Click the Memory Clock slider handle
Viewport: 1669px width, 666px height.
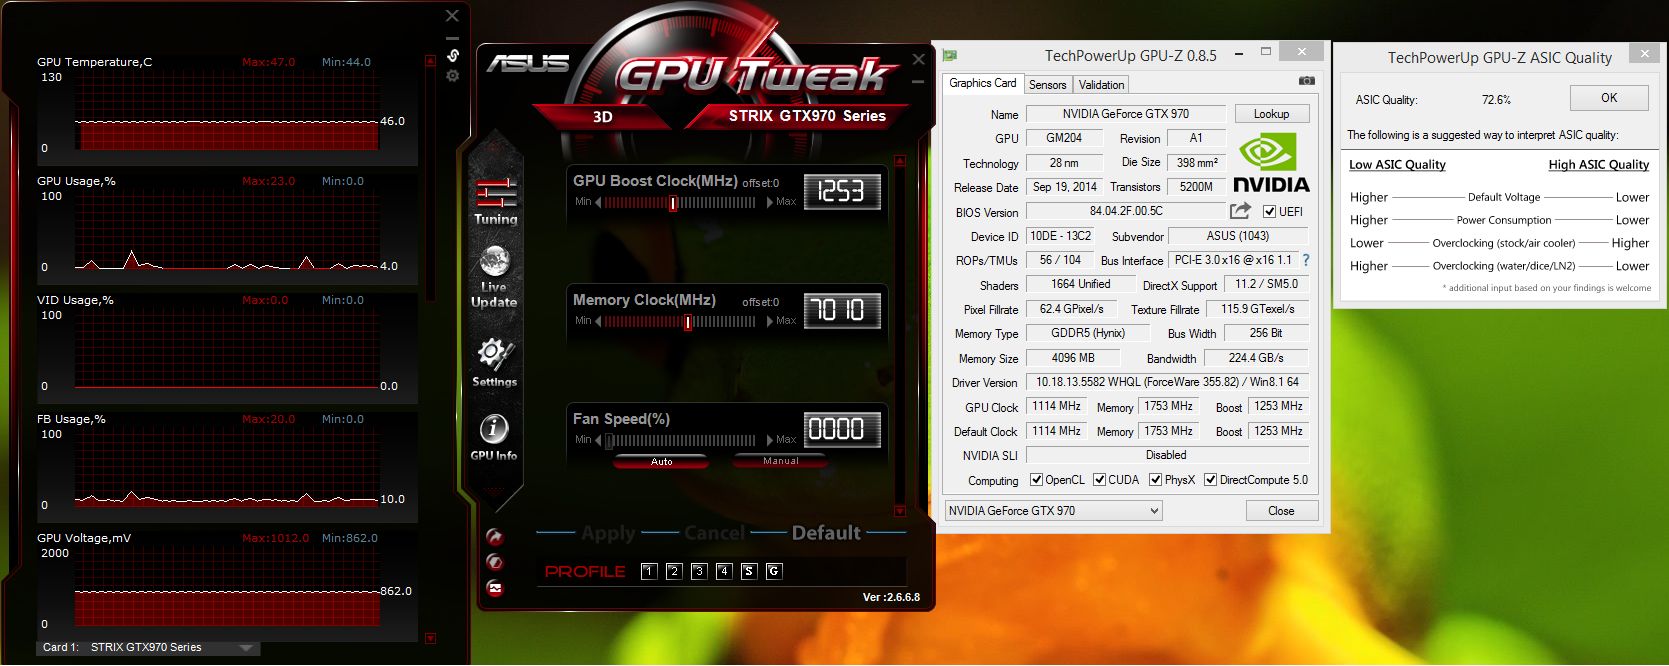pos(687,322)
